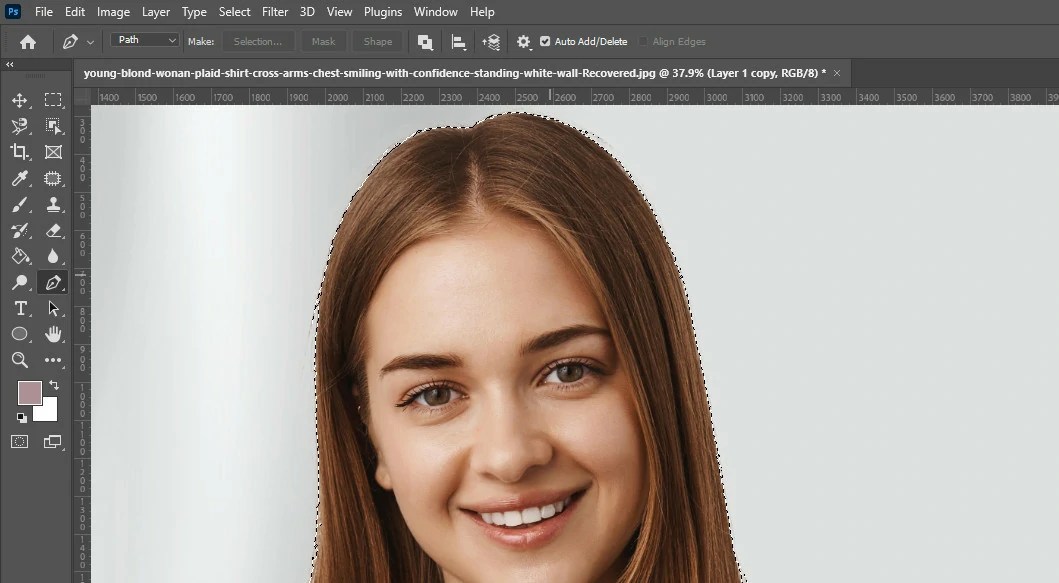
Task: Activate the Horizontal Type tool
Action: pos(20,308)
